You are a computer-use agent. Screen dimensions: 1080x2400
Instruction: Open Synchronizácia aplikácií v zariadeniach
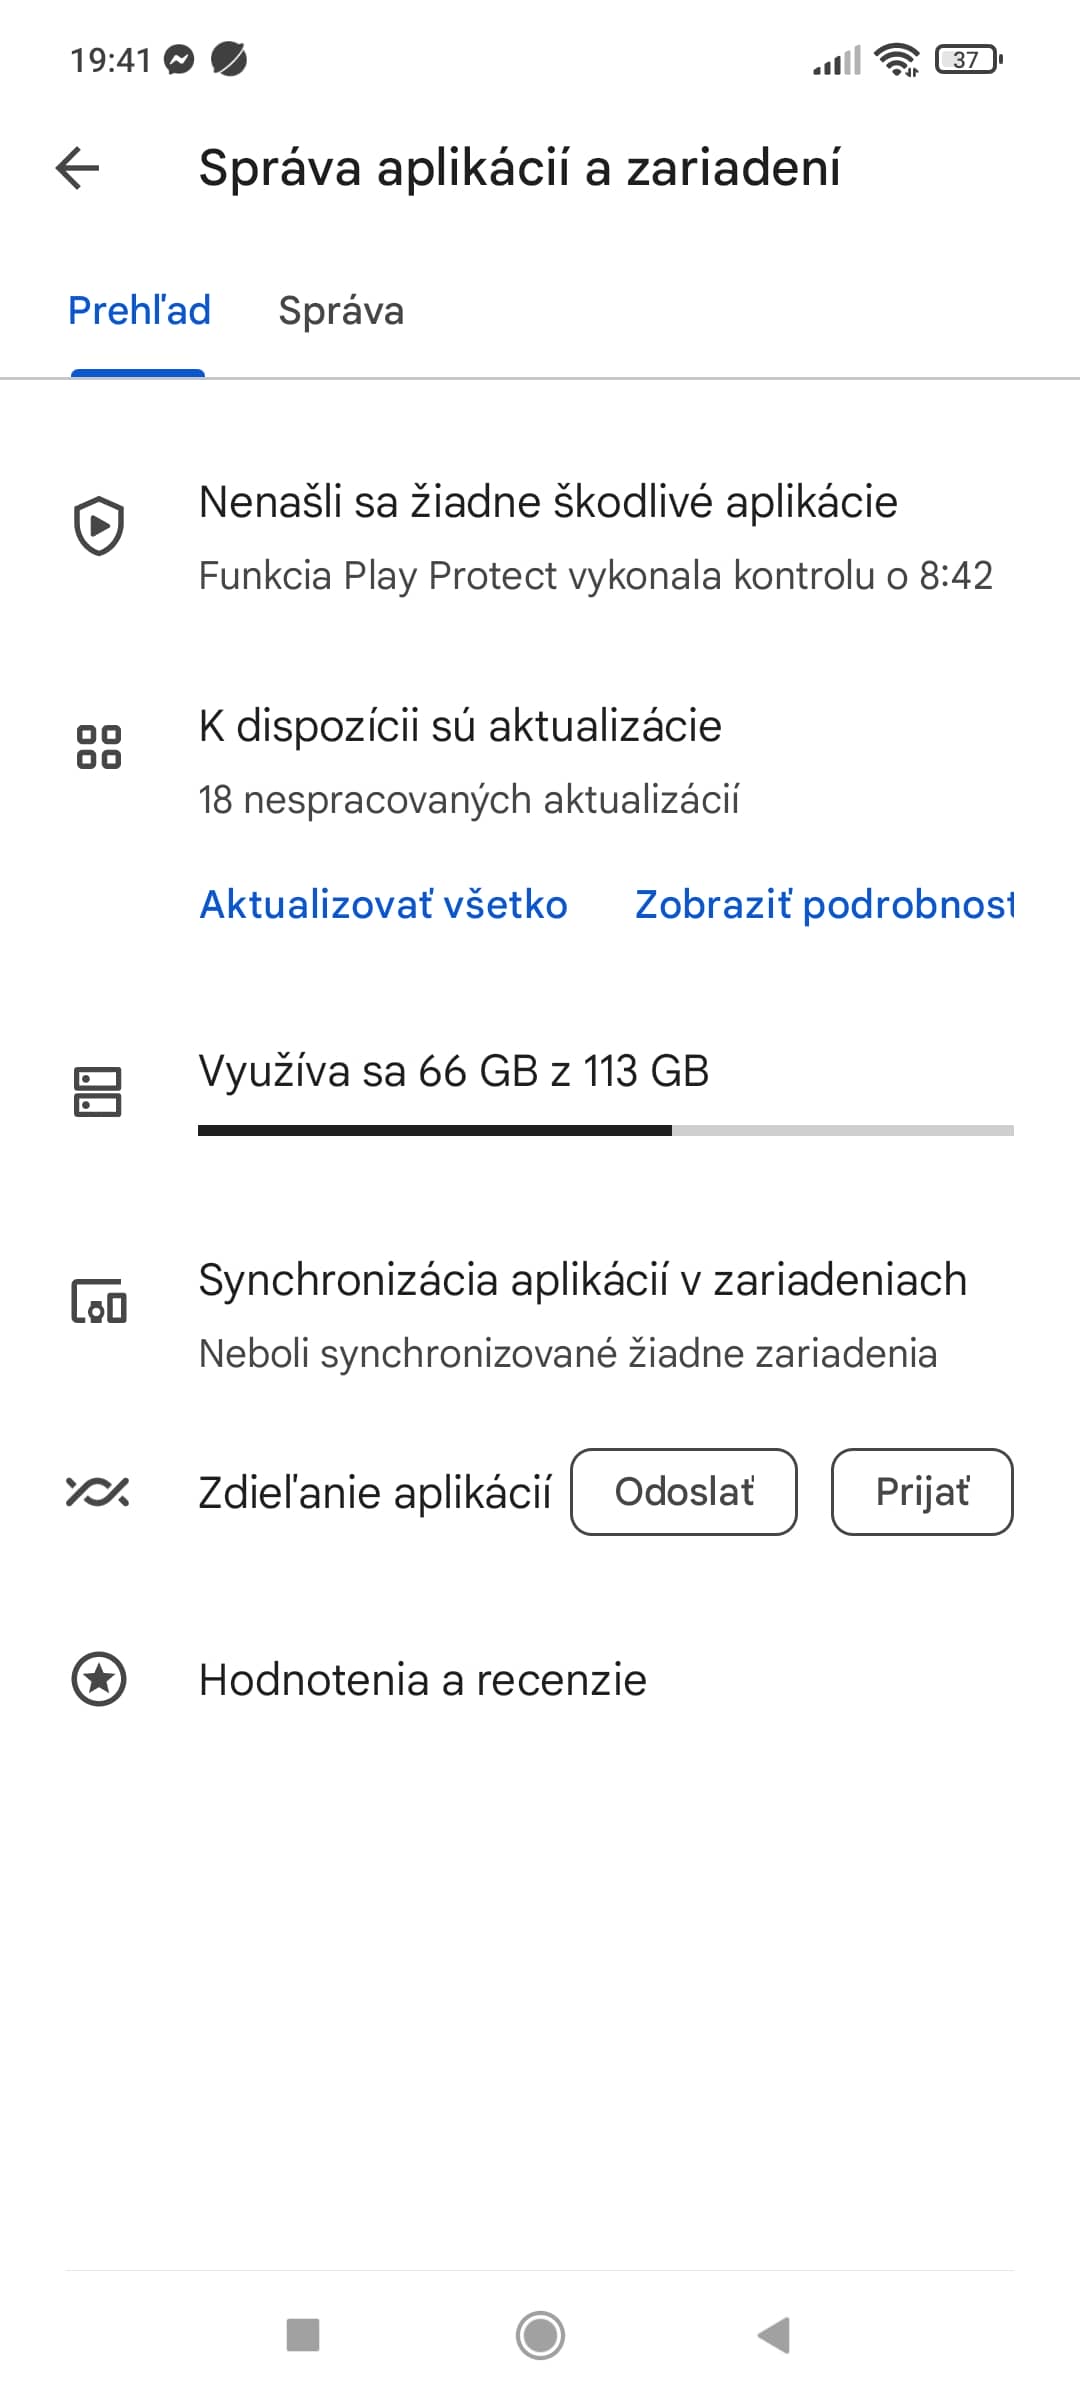540,1315
